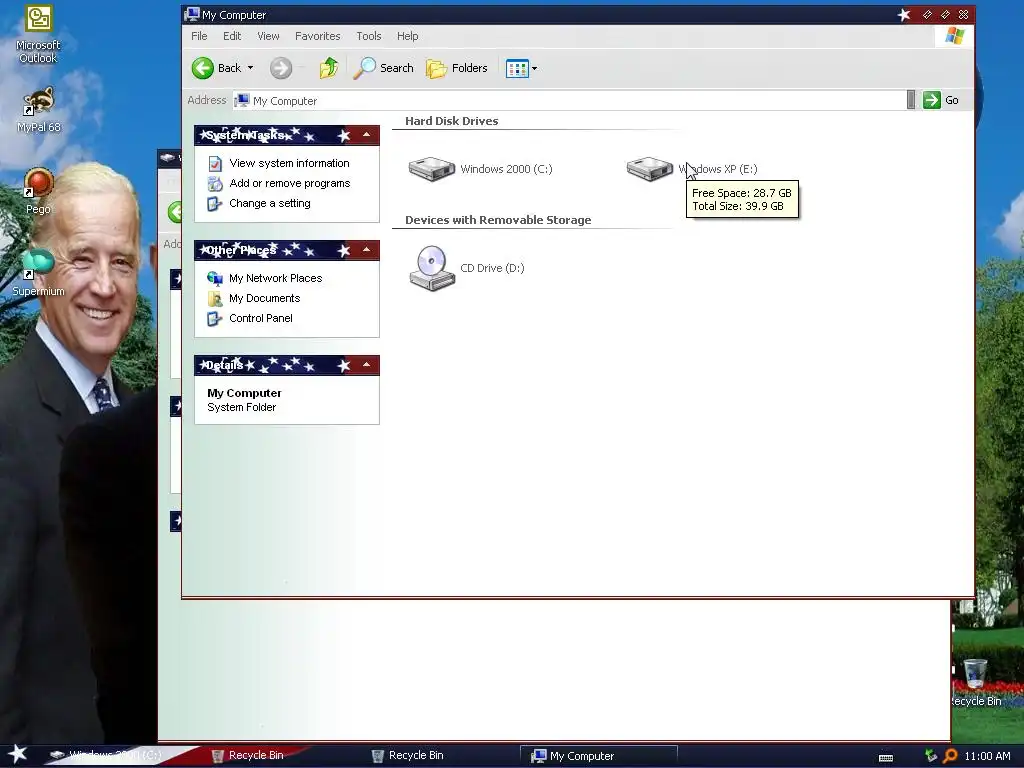Open My Network Places link
This screenshot has height=768, width=1024.
tap(276, 278)
